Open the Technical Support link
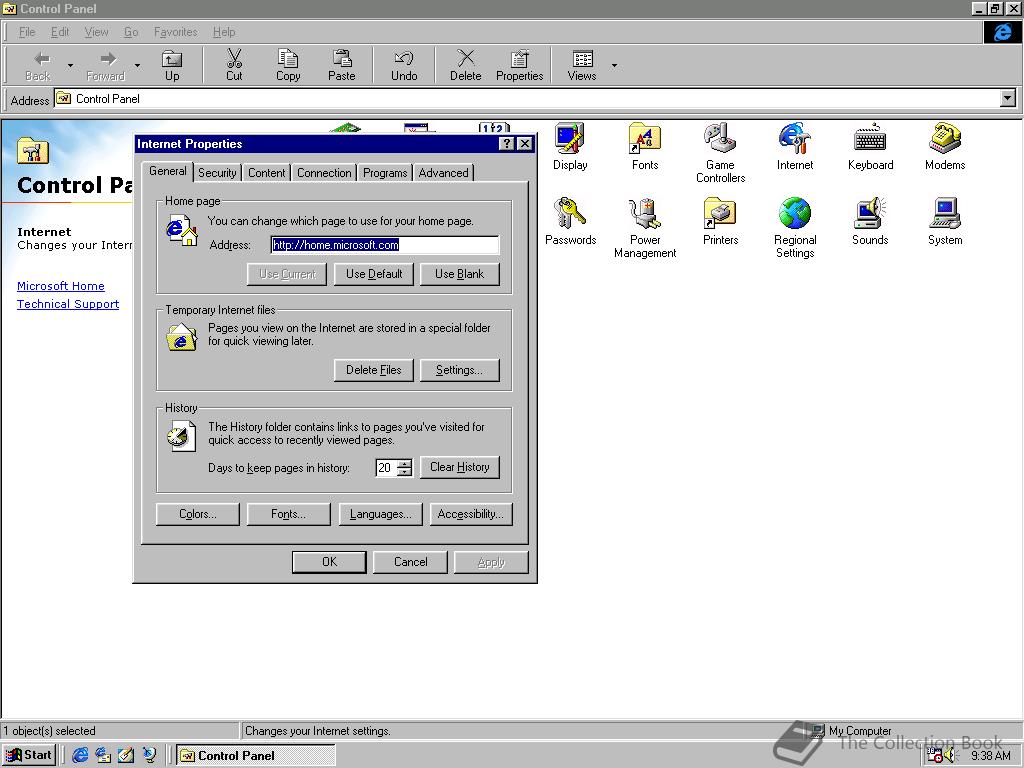Image resolution: width=1024 pixels, height=768 pixels. pos(68,304)
